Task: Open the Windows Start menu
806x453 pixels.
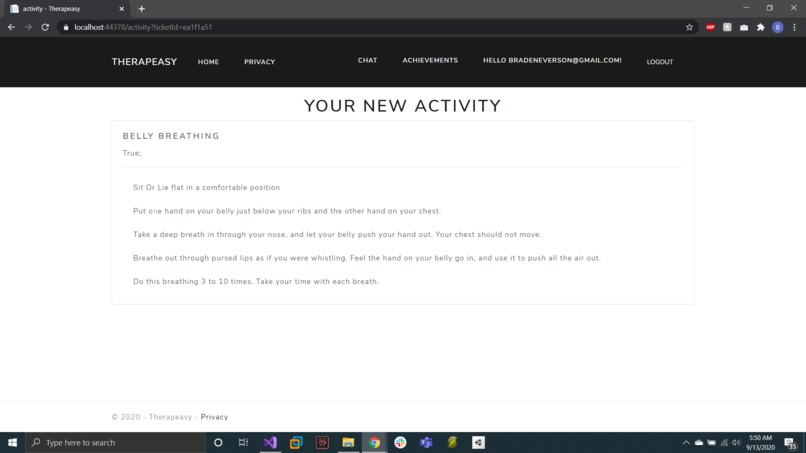Action: (x=12, y=443)
